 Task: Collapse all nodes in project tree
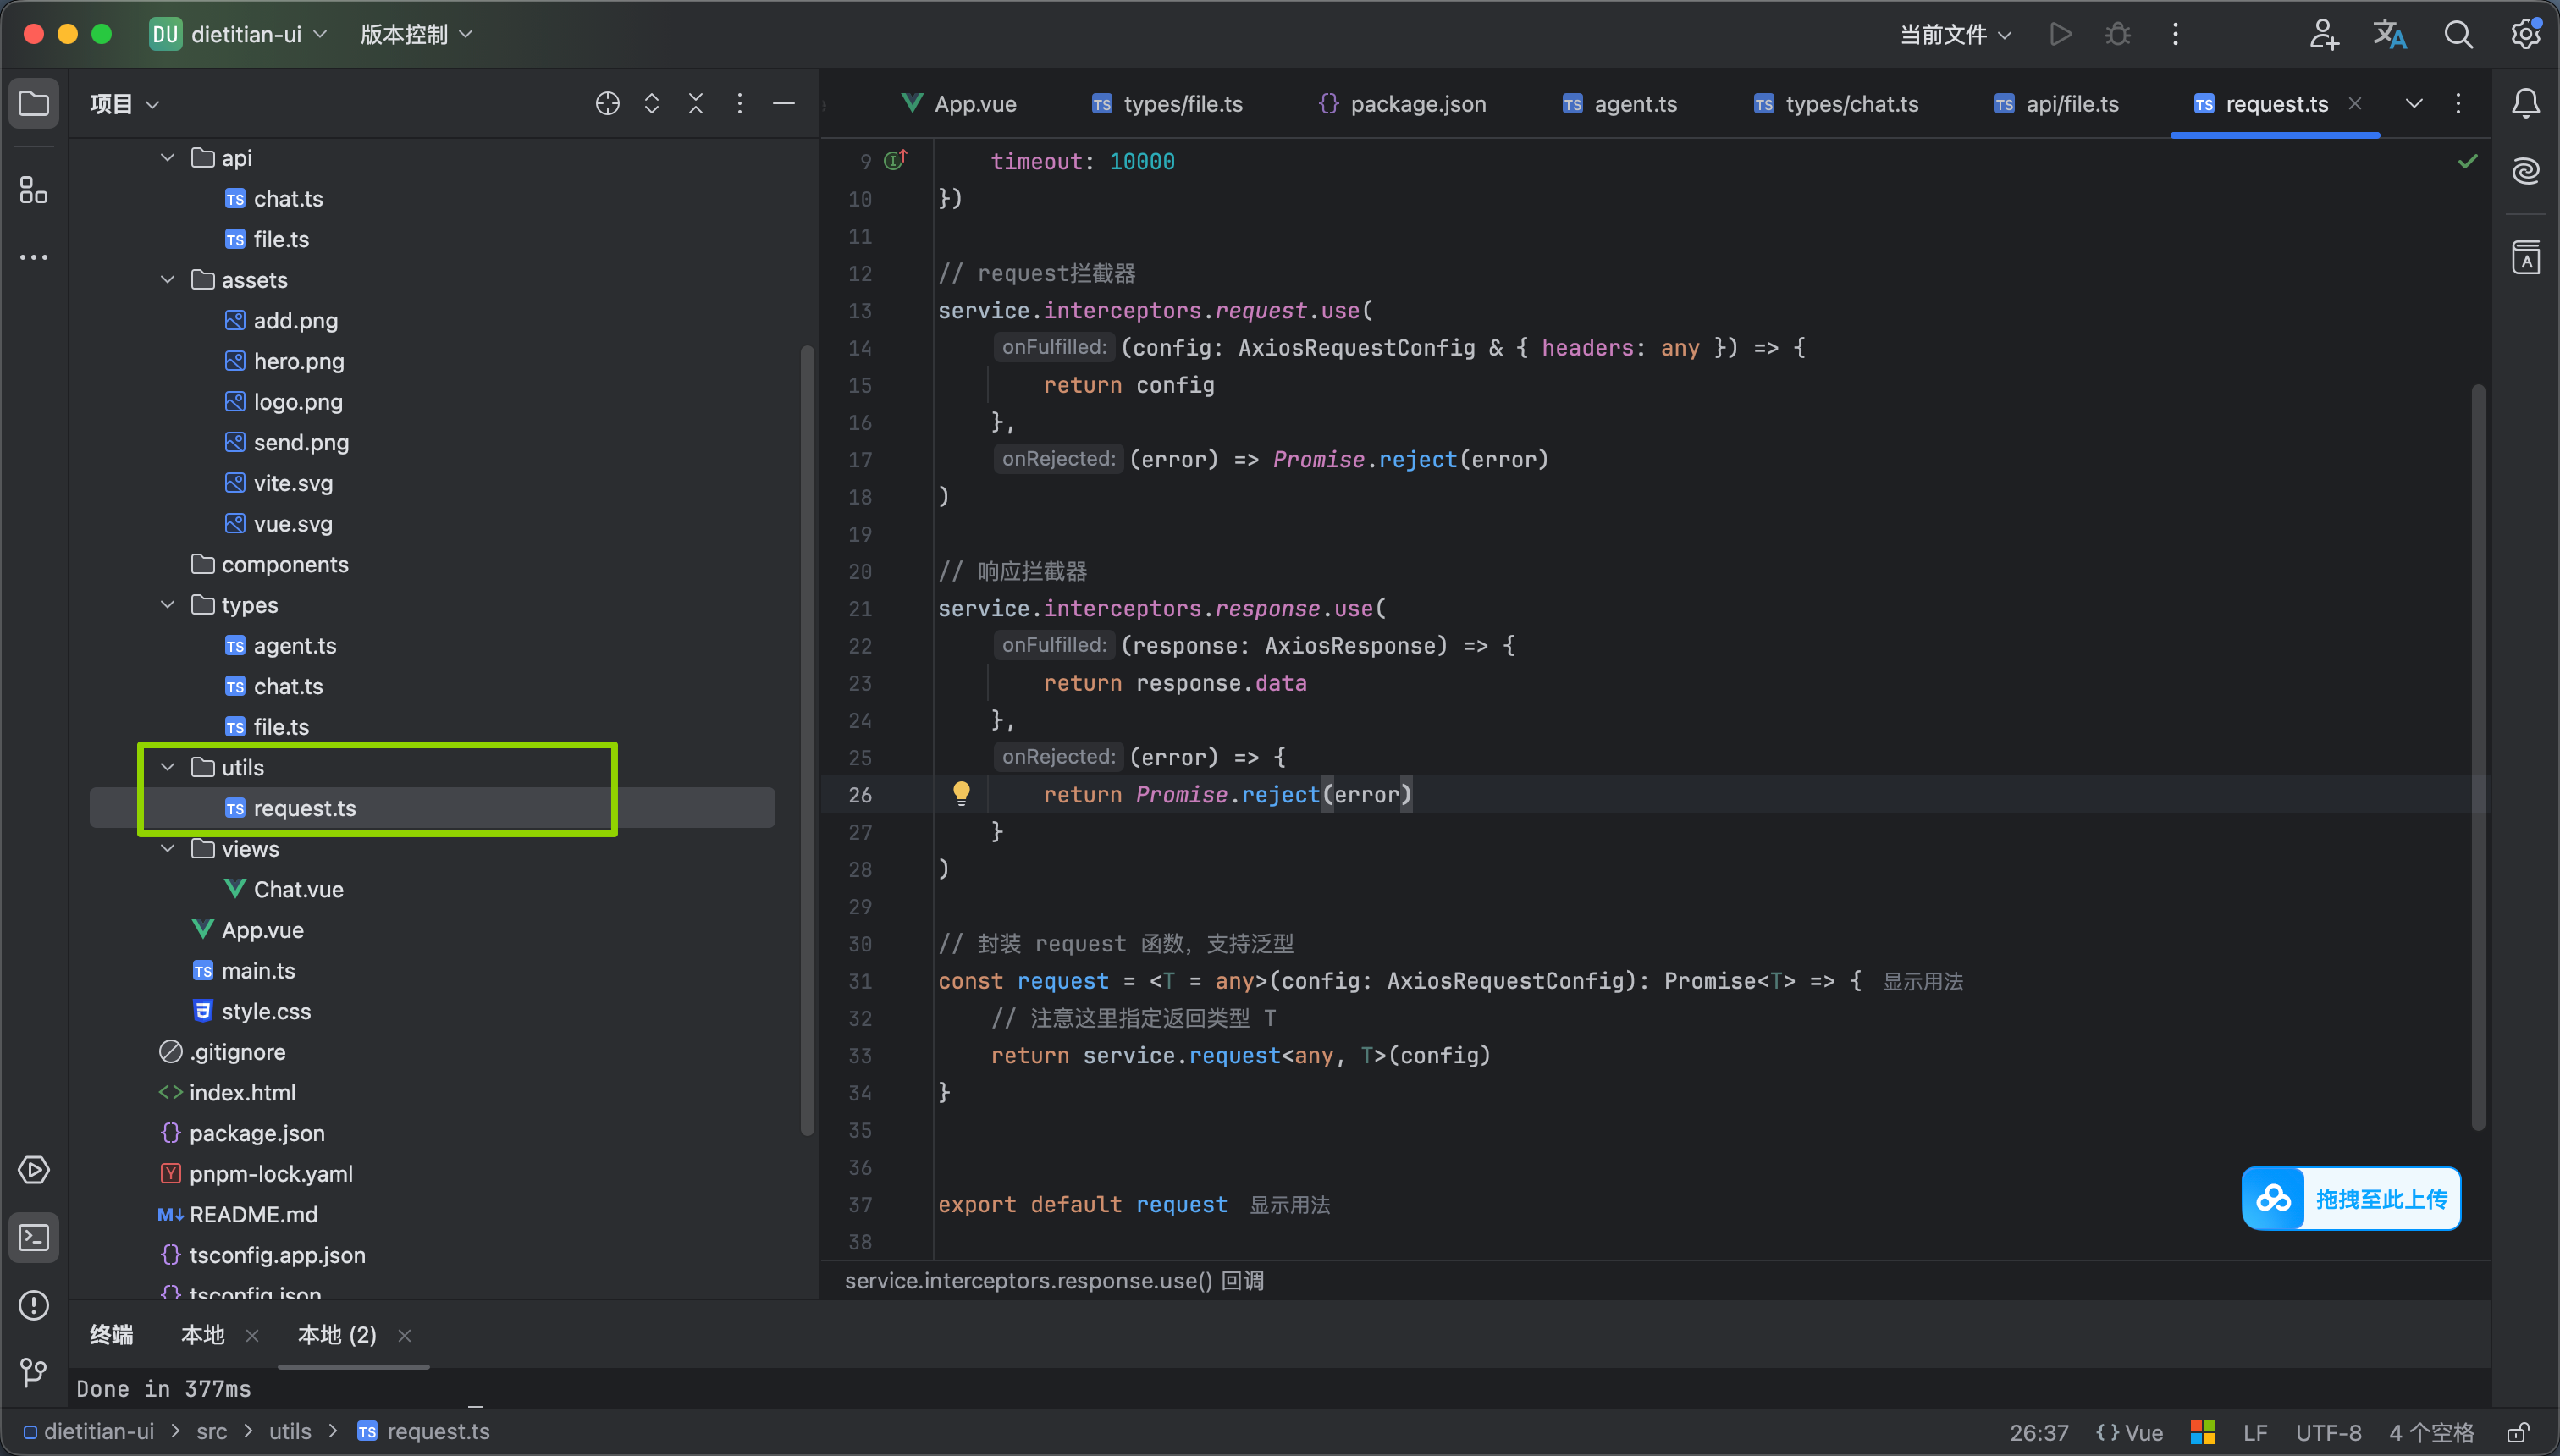pos(695,103)
